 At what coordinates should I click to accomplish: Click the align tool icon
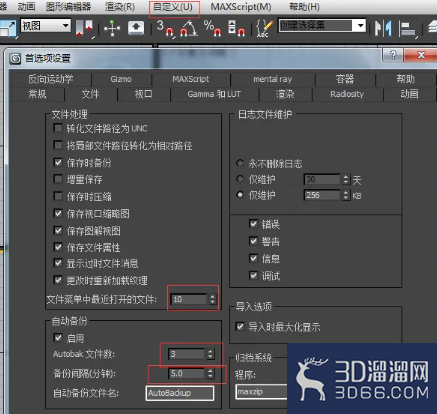coord(408,29)
